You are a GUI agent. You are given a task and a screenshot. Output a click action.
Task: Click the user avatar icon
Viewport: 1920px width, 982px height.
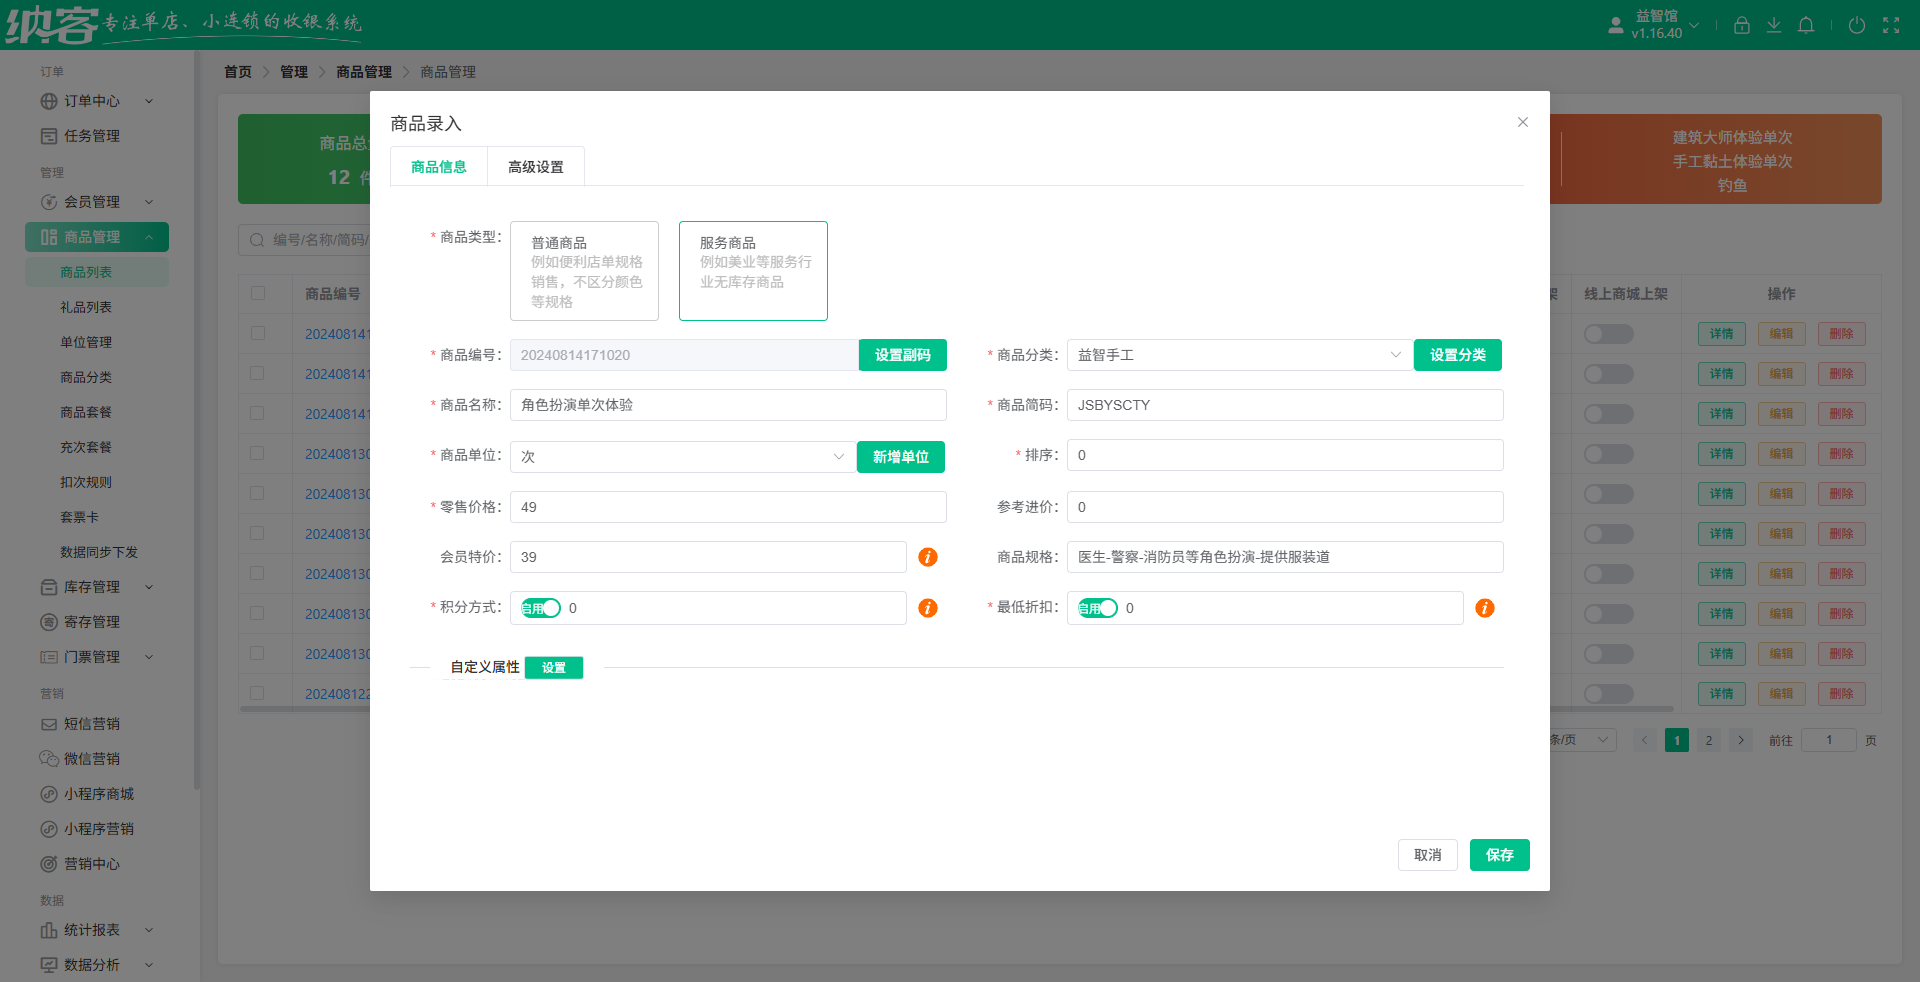click(1616, 25)
